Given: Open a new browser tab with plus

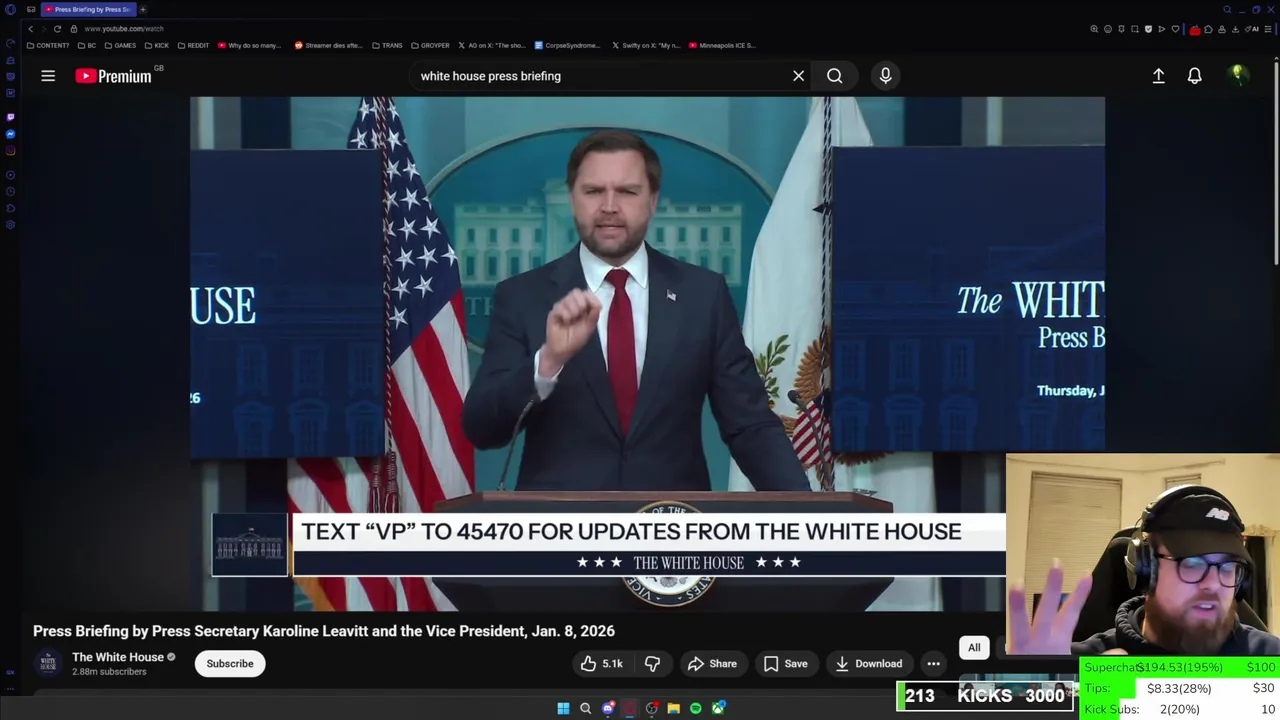Looking at the screenshot, I should pos(143,9).
